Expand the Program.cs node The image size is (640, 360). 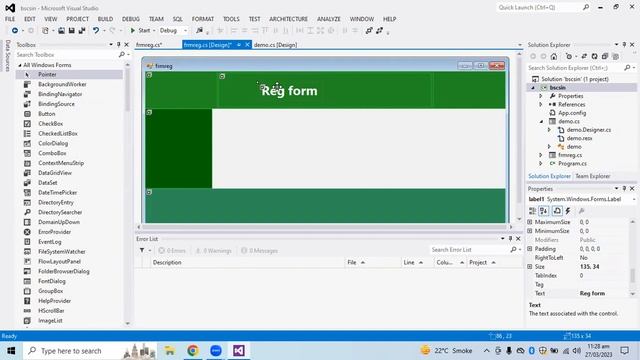tap(541, 163)
